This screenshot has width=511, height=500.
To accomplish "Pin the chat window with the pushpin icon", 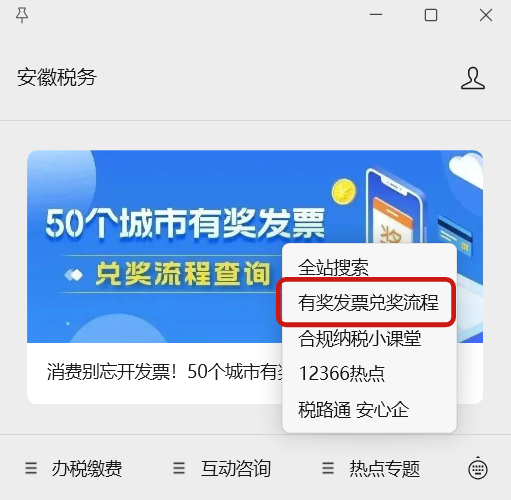I will click(22, 15).
